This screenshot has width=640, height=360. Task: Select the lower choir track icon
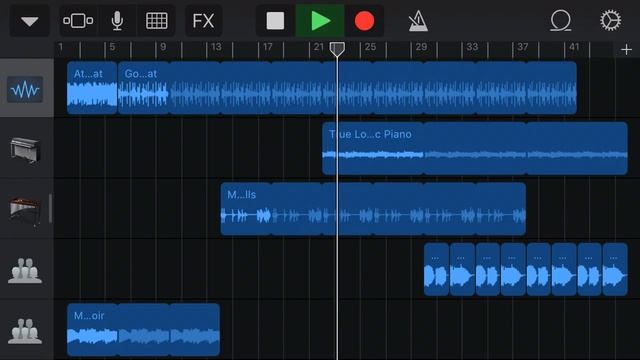coord(25,331)
